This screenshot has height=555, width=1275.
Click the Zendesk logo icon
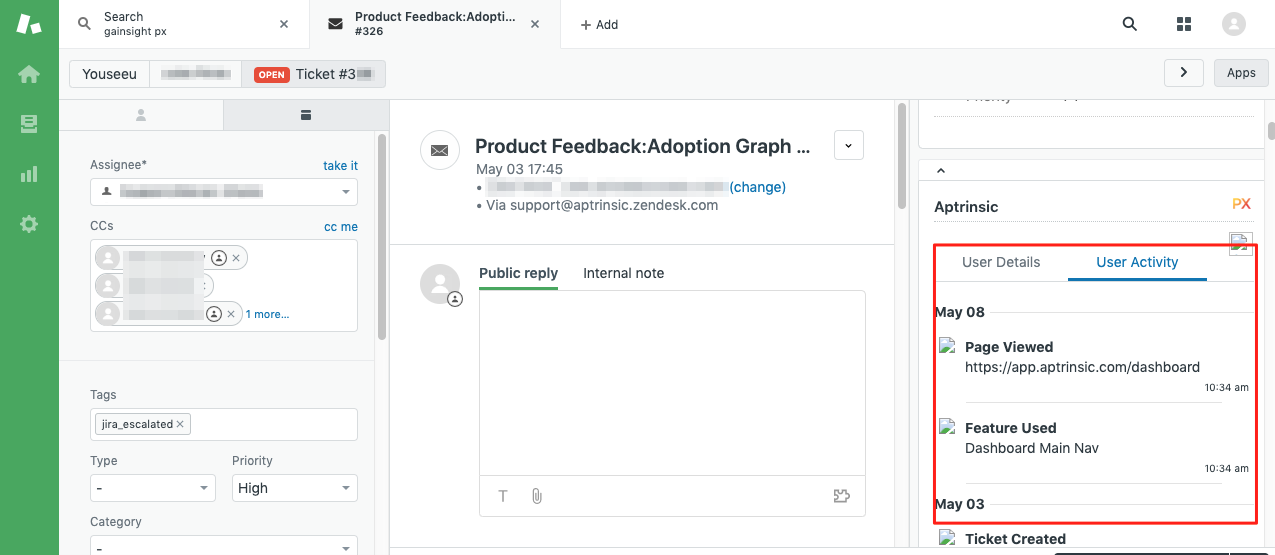(29, 24)
